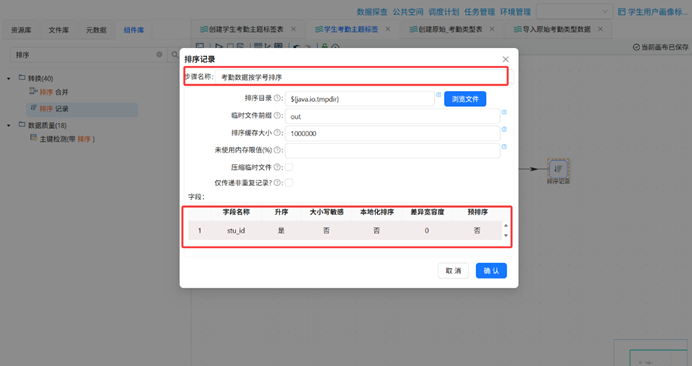
Task: Click help icon beside 排序缓存大小 label
Action: (x=277, y=133)
